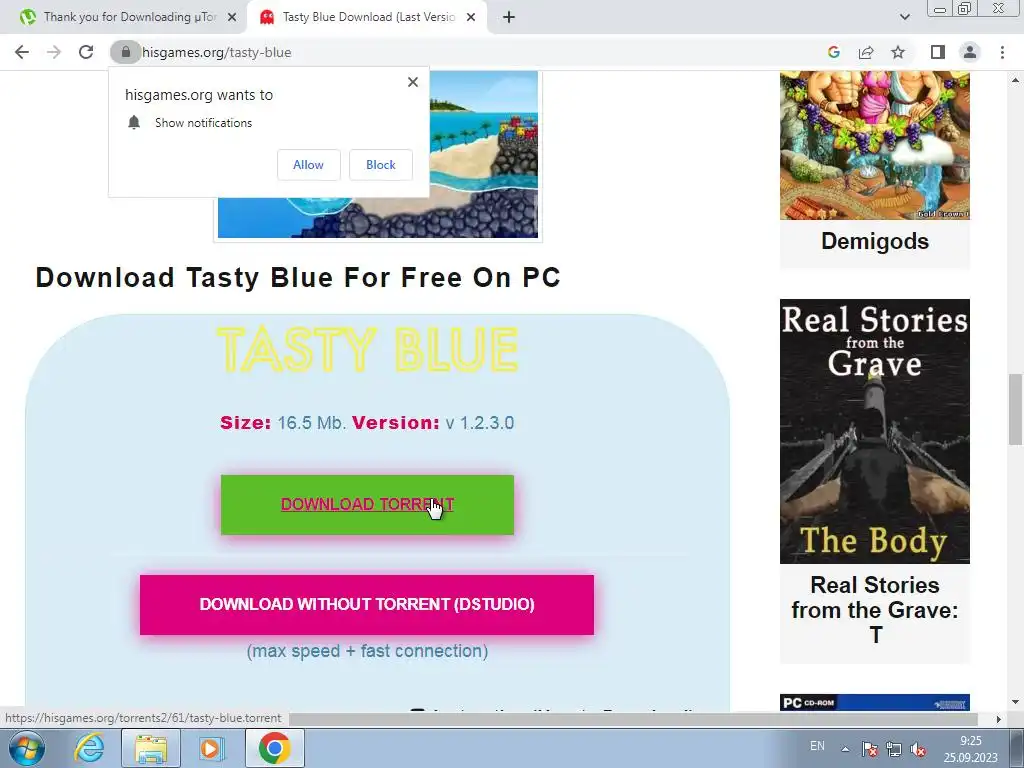Click the max speed + fast connection text
Image resolution: width=1024 pixels, height=768 pixels.
(367, 651)
